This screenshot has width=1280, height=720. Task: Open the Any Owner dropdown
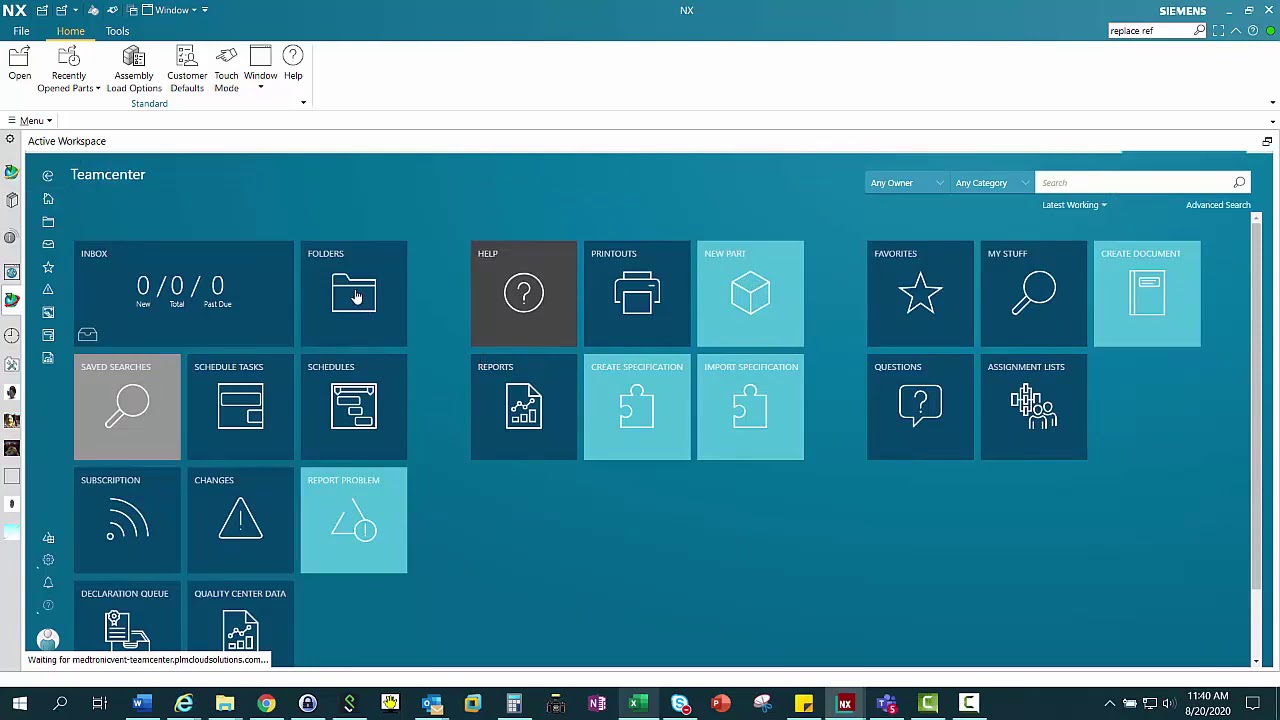click(906, 183)
